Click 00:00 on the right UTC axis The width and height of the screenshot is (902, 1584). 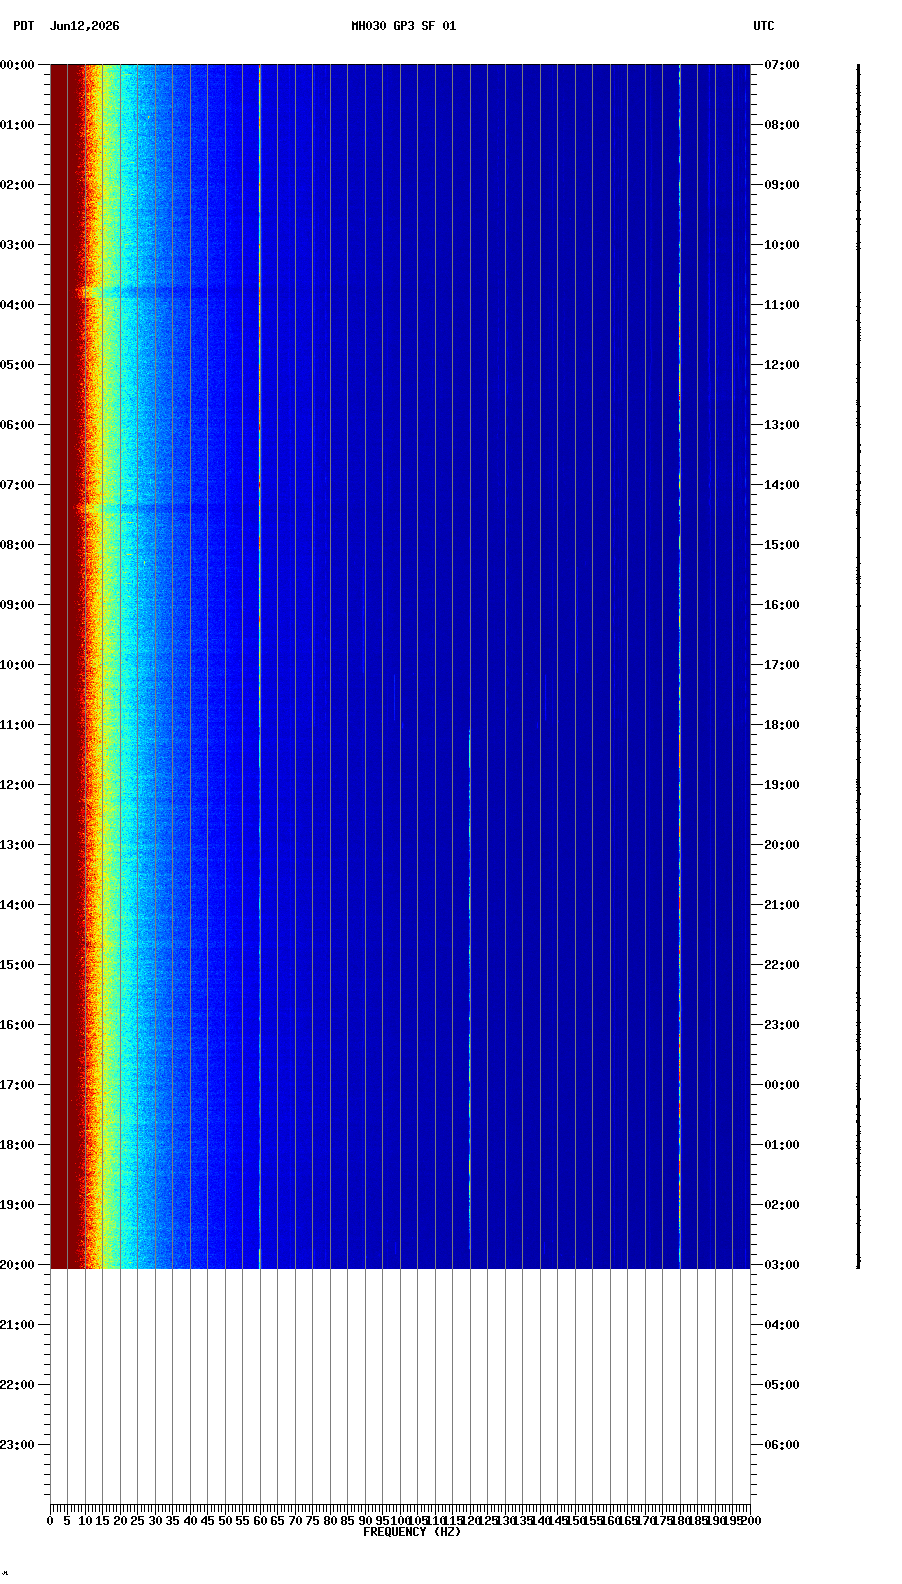(782, 1085)
